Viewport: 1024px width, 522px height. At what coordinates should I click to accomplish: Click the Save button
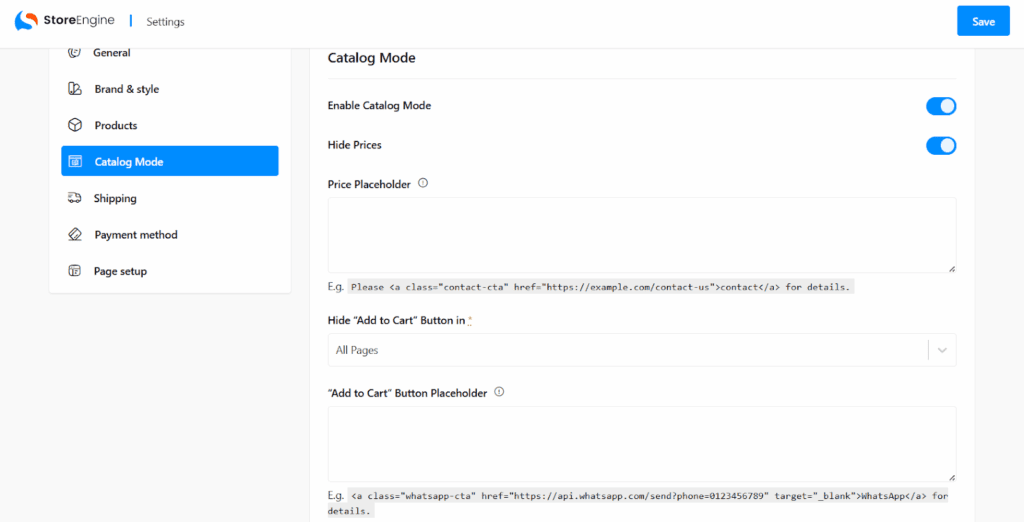[983, 21]
